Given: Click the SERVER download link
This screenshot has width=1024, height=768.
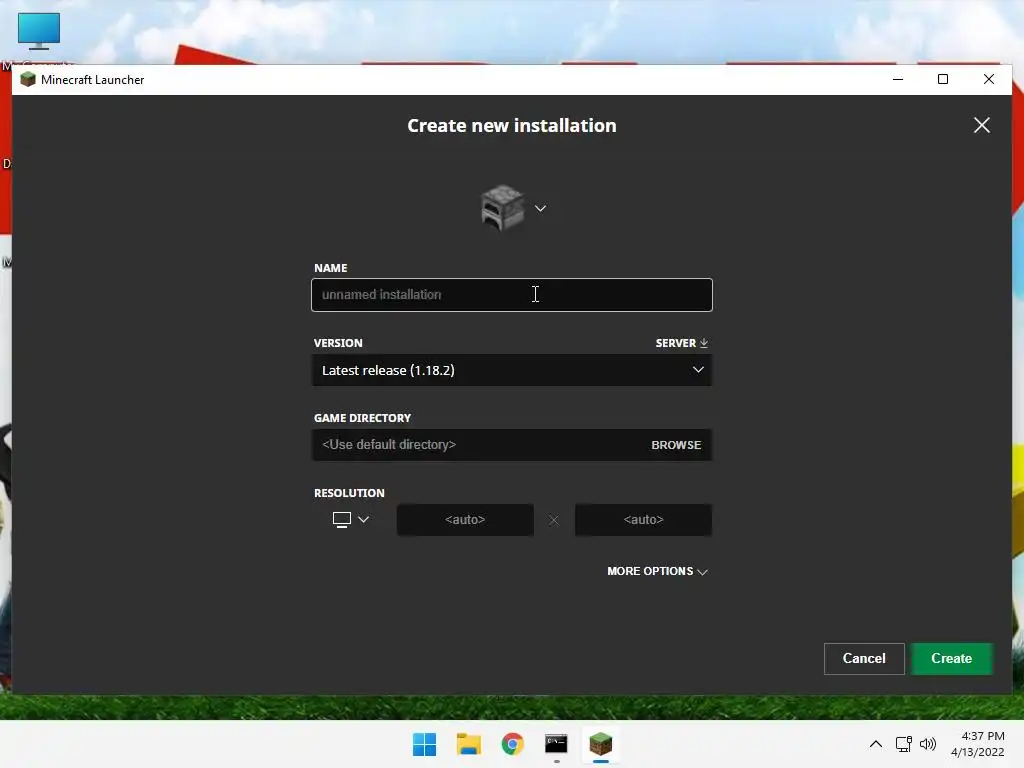Looking at the screenshot, I should (682, 343).
